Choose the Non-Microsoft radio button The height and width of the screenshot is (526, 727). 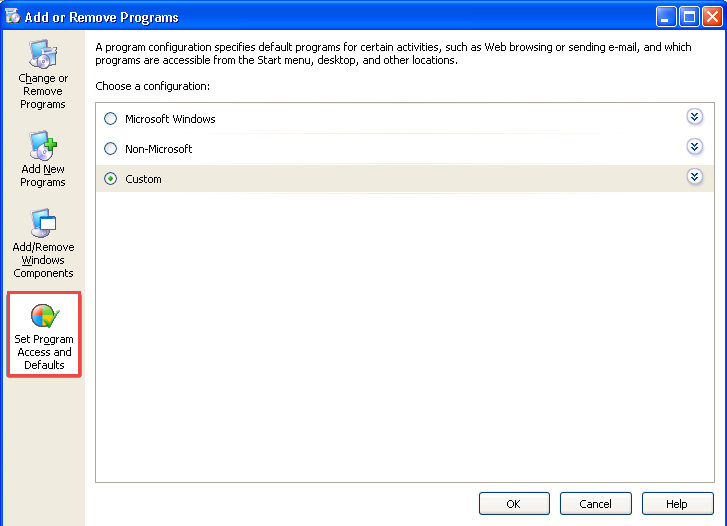pos(111,149)
